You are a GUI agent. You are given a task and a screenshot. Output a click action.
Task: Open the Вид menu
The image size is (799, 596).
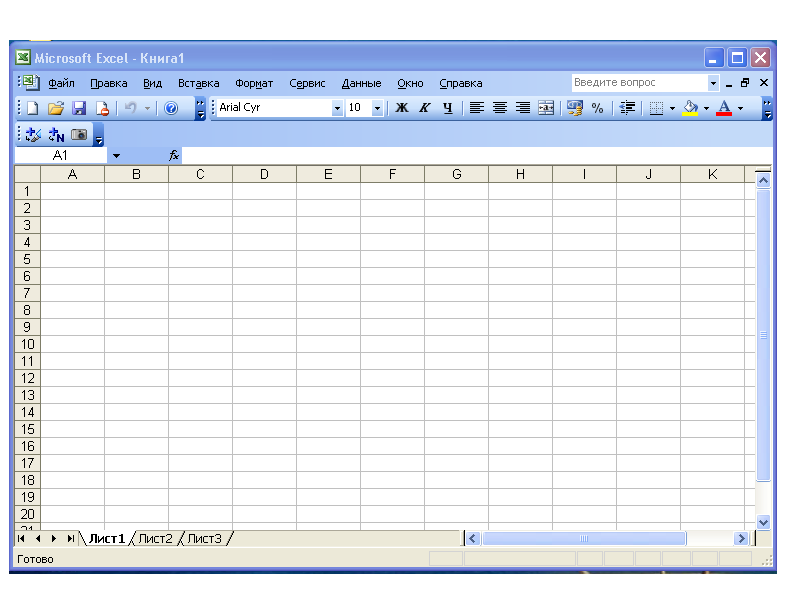coord(152,83)
